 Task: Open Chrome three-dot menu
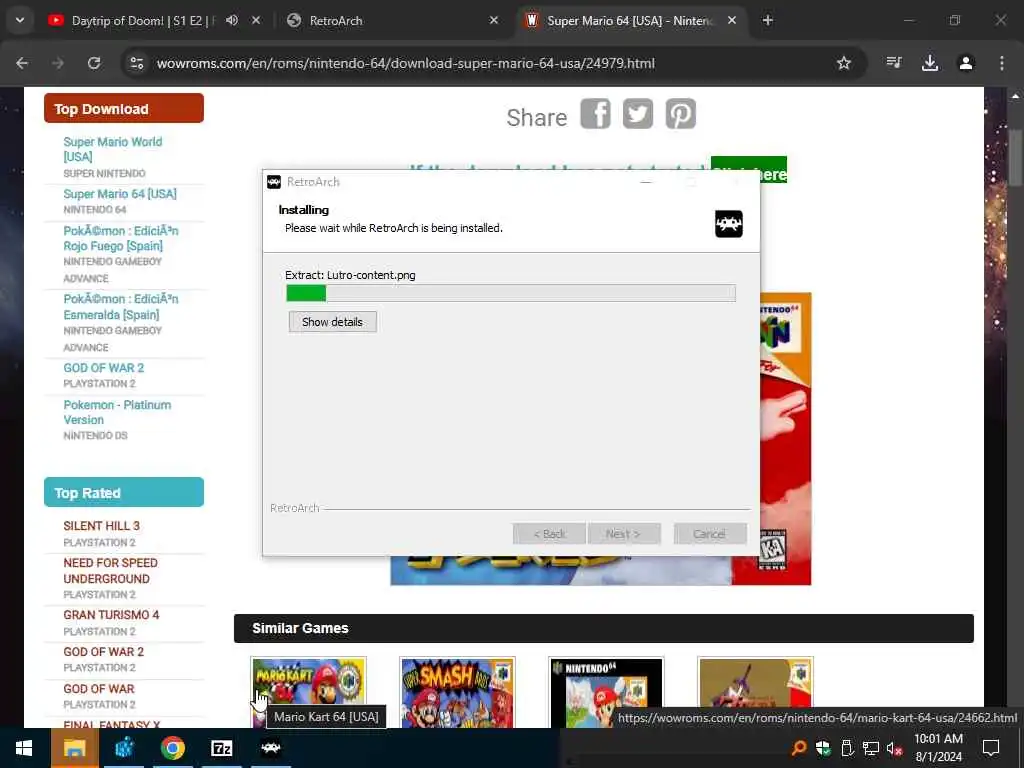(x=1002, y=63)
